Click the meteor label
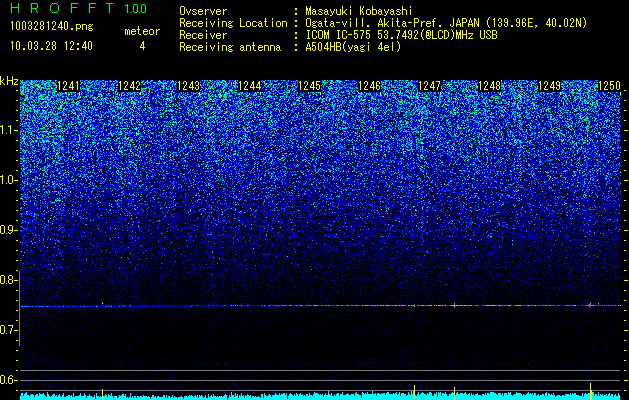The image size is (629, 400). point(142,31)
